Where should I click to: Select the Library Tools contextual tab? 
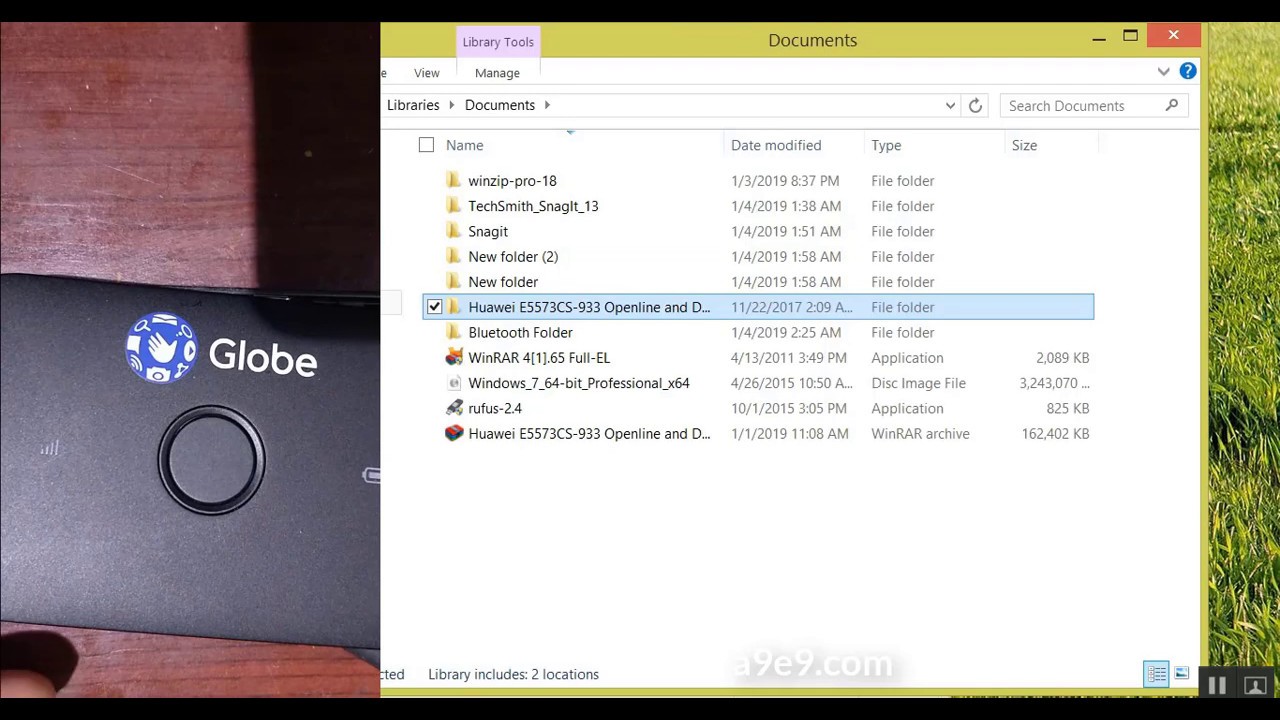coord(498,42)
